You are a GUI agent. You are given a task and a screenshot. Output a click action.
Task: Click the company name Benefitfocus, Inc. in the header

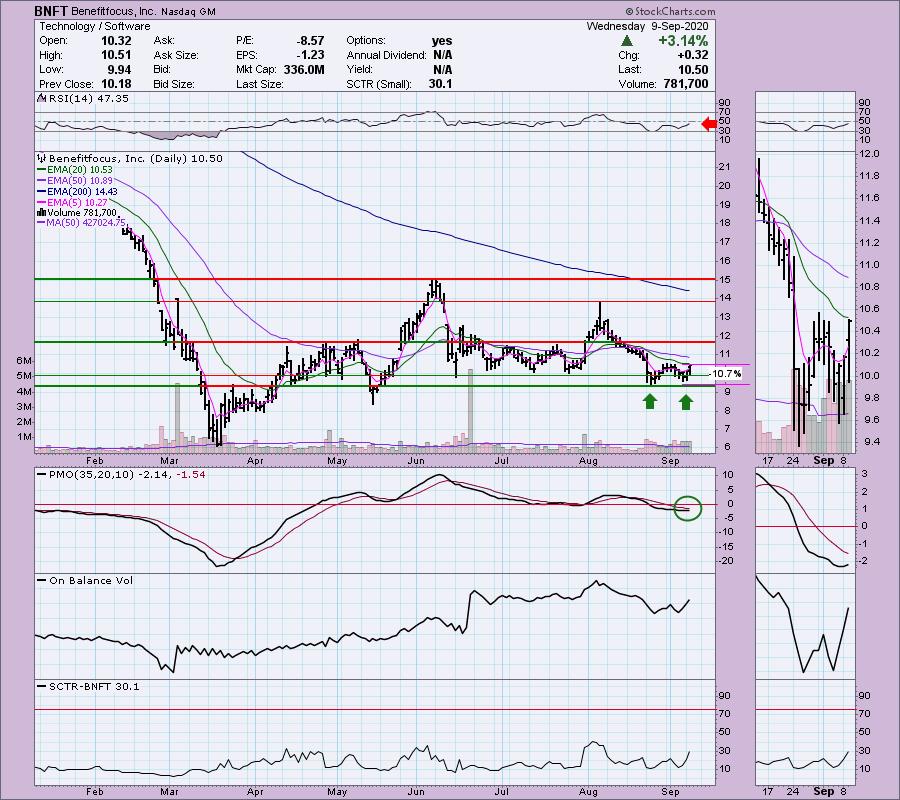point(113,11)
